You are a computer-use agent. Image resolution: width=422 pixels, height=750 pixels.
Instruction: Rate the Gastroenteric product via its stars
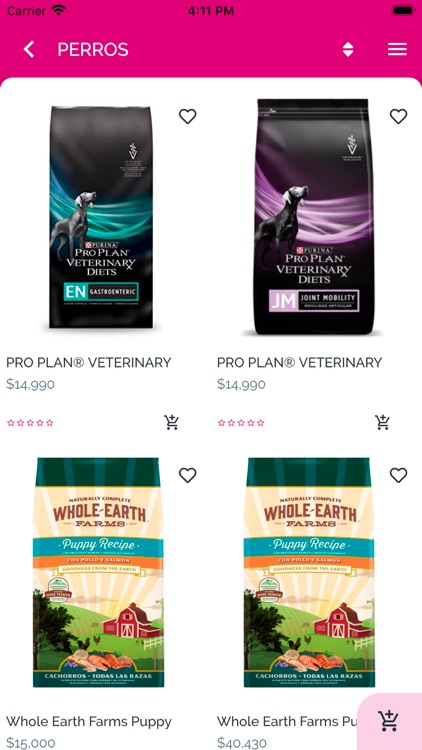coord(30,423)
